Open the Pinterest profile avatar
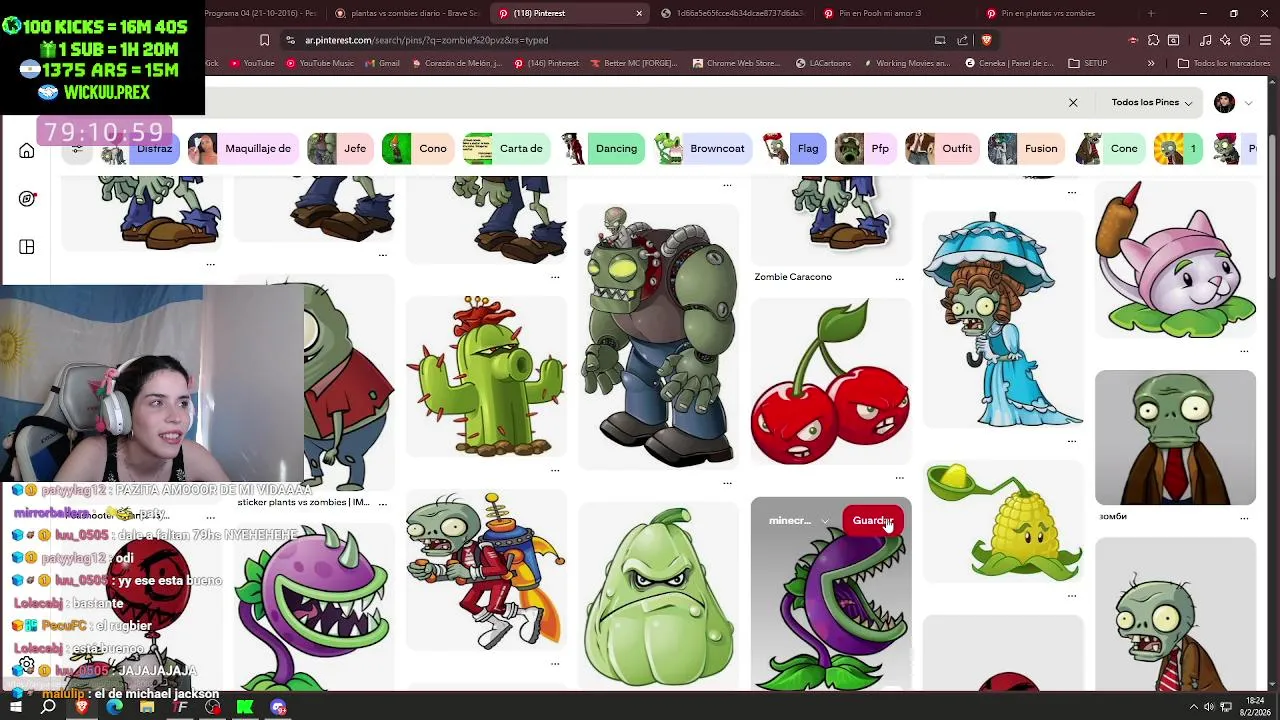Screen dimensions: 1280x720 [1224, 102]
